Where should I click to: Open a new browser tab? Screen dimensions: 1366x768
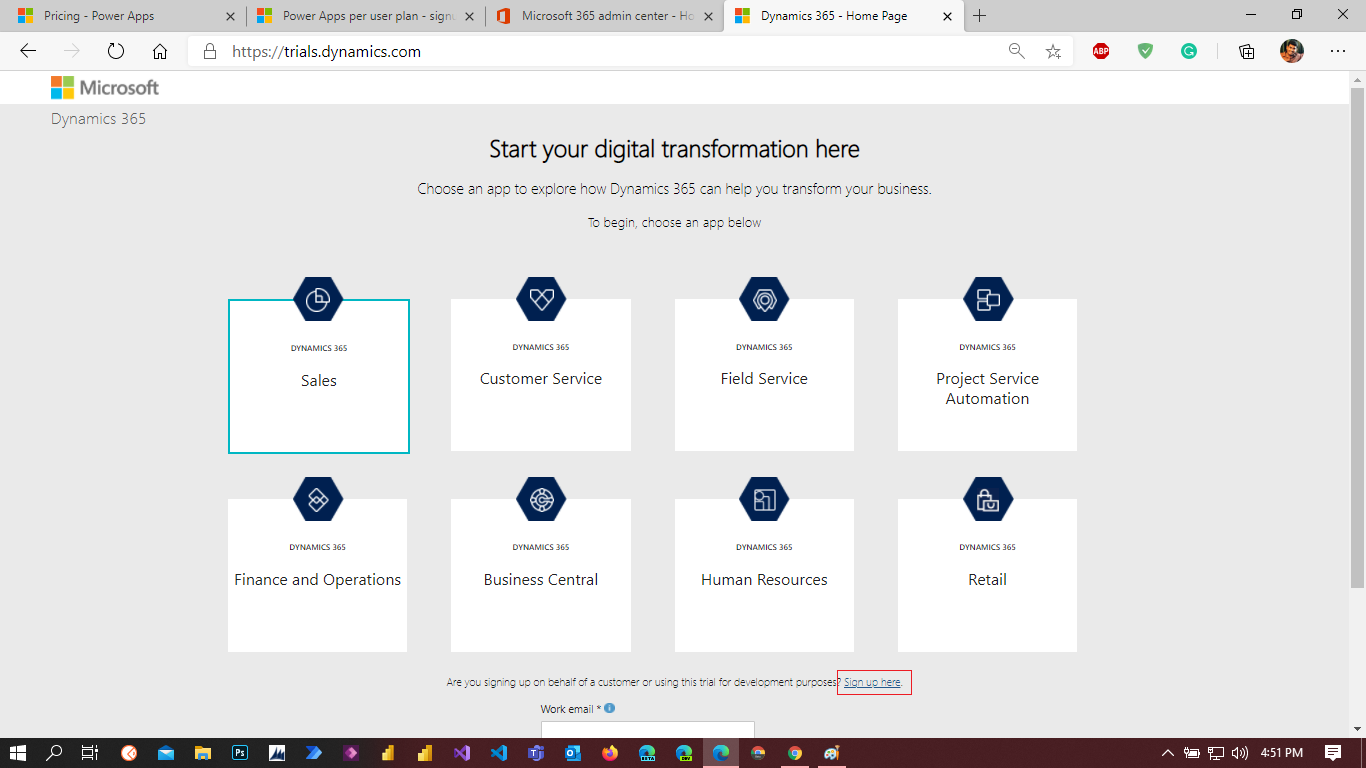pos(979,16)
